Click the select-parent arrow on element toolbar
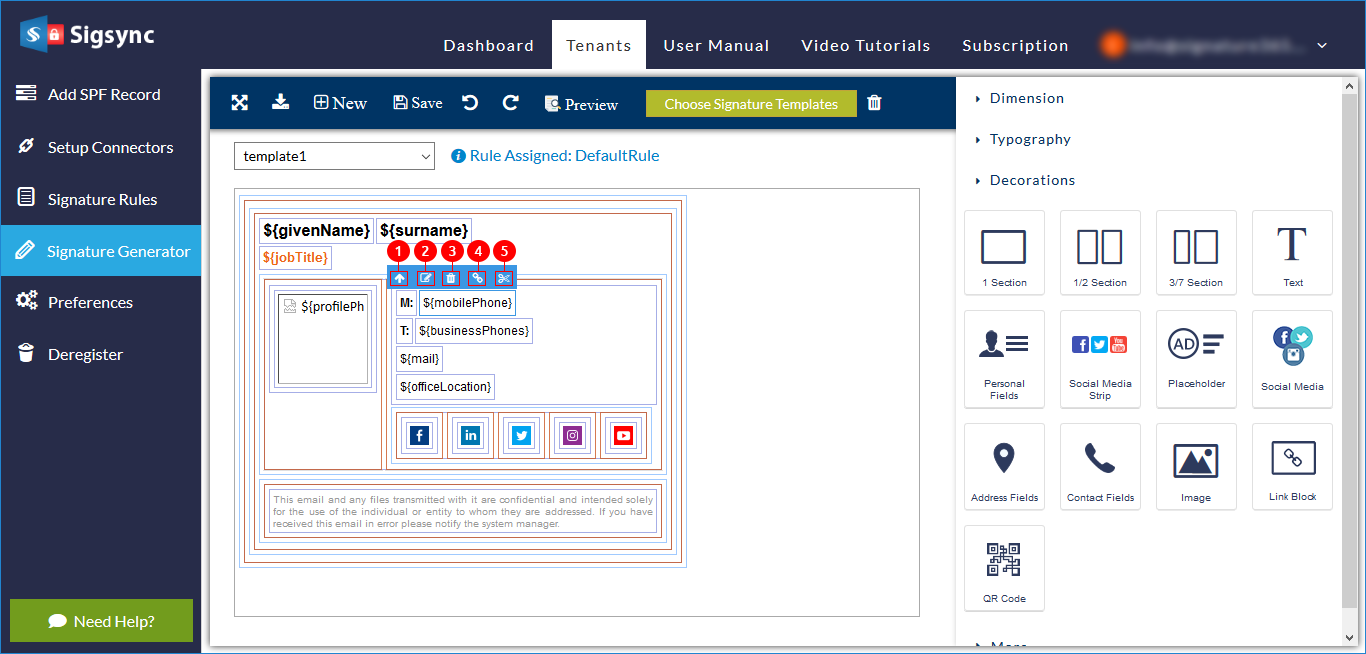1366x654 pixels. (x=399, y=278)
